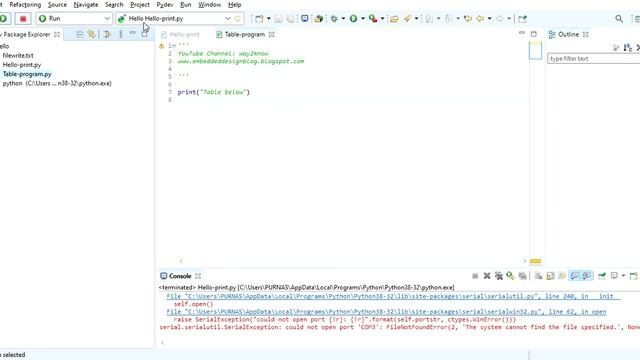Click Remove Launch X icon in Console

tap(487, 276)
